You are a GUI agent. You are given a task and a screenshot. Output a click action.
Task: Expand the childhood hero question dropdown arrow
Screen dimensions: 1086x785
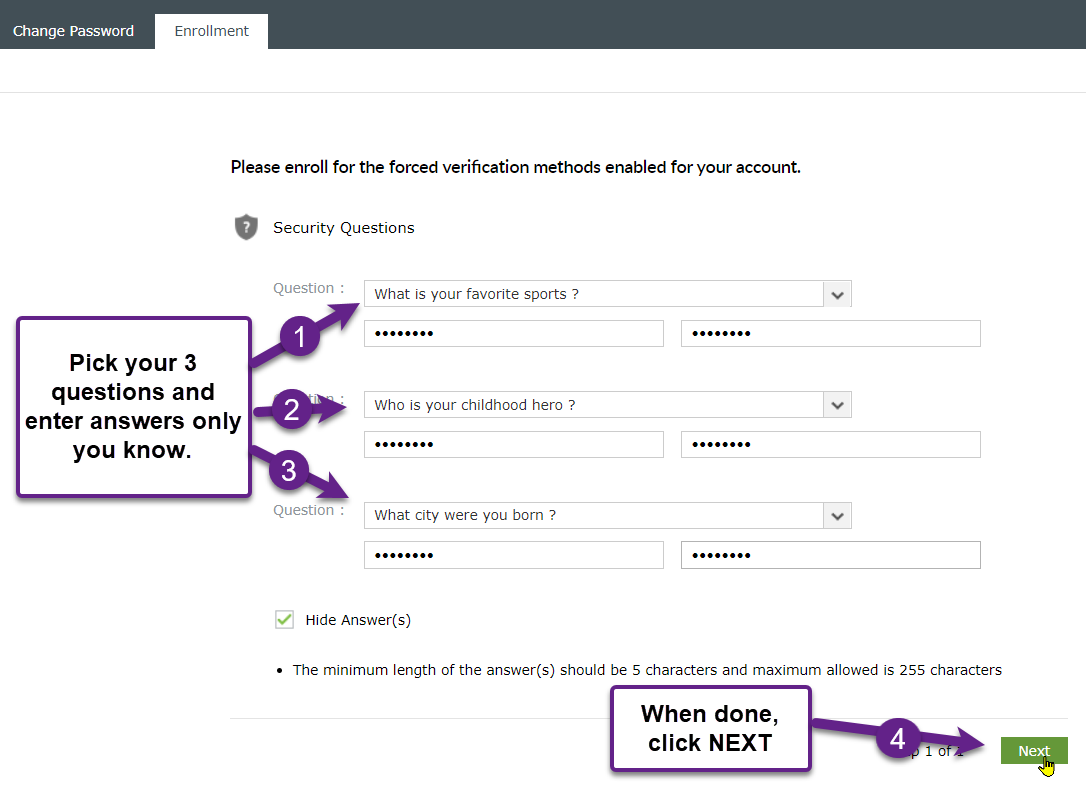coord(837,405)
